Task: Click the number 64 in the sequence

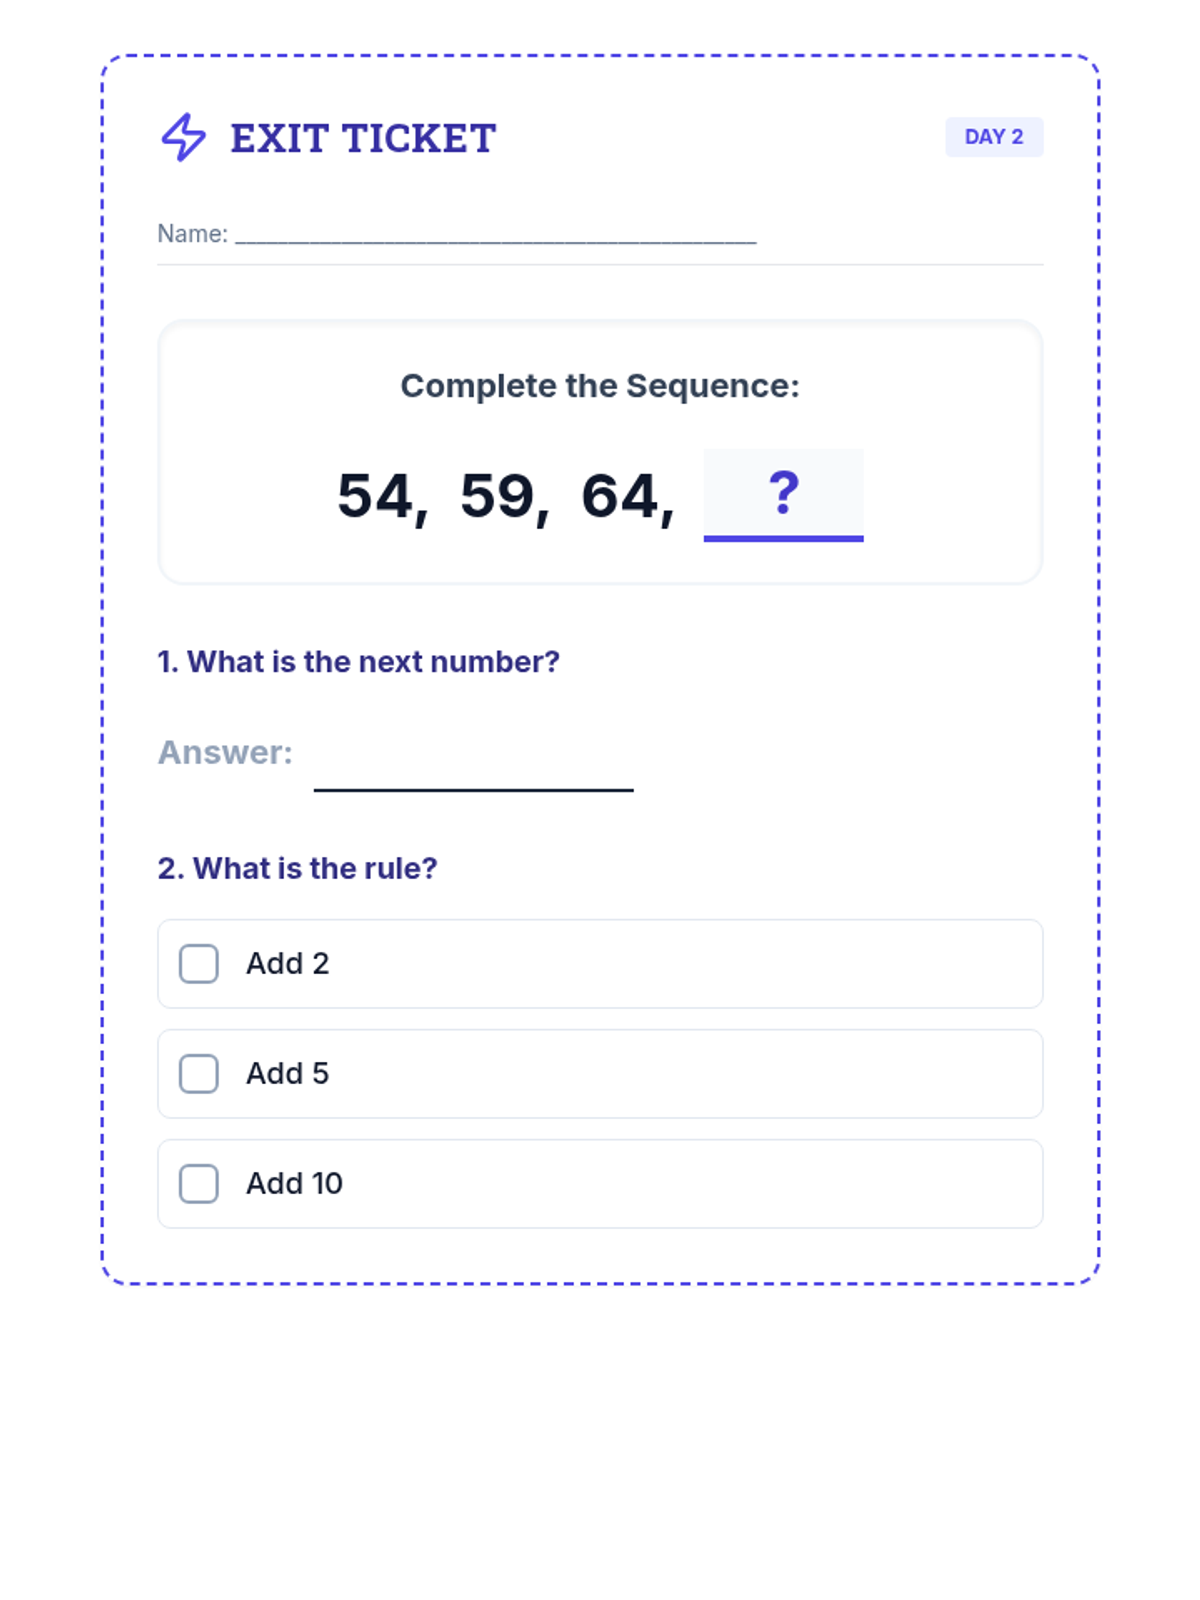Action: click(620, 497)
